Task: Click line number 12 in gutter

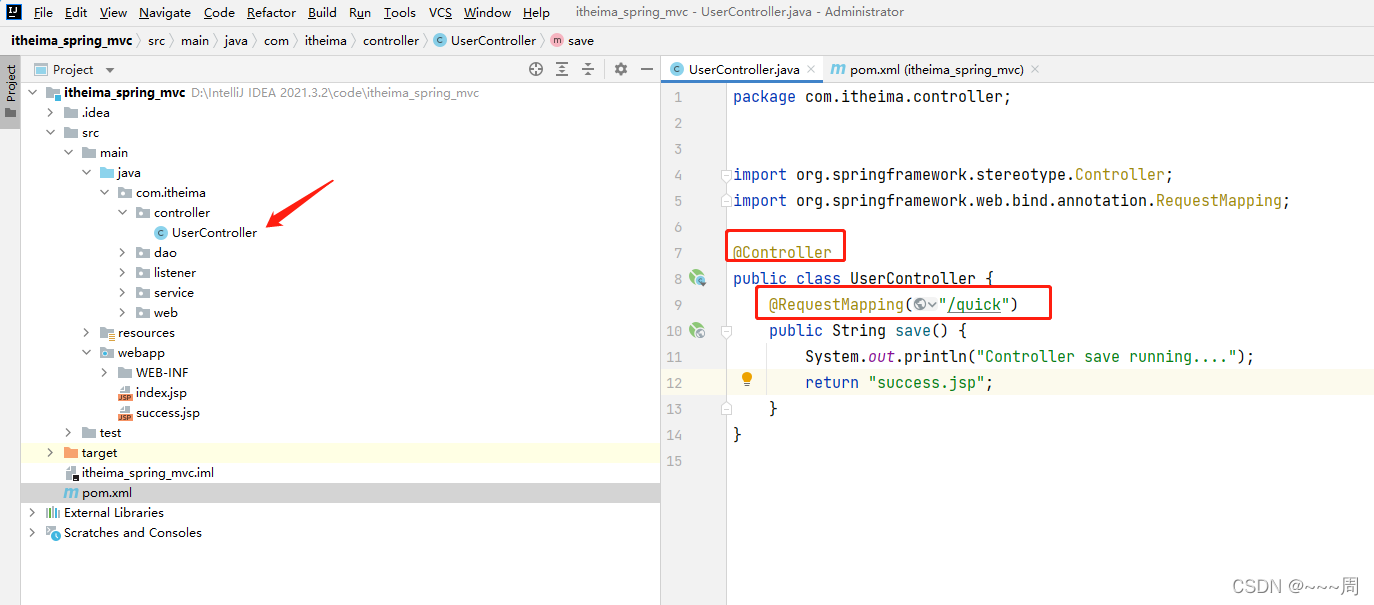Action: [673, 382]
